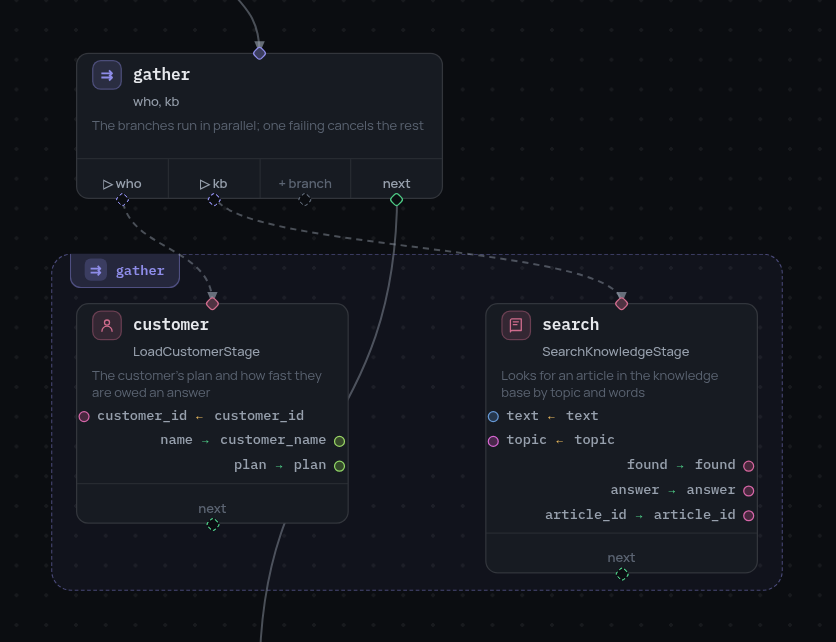Click the customer_name output port circle

pyautogui.click(x=339, y=441)
